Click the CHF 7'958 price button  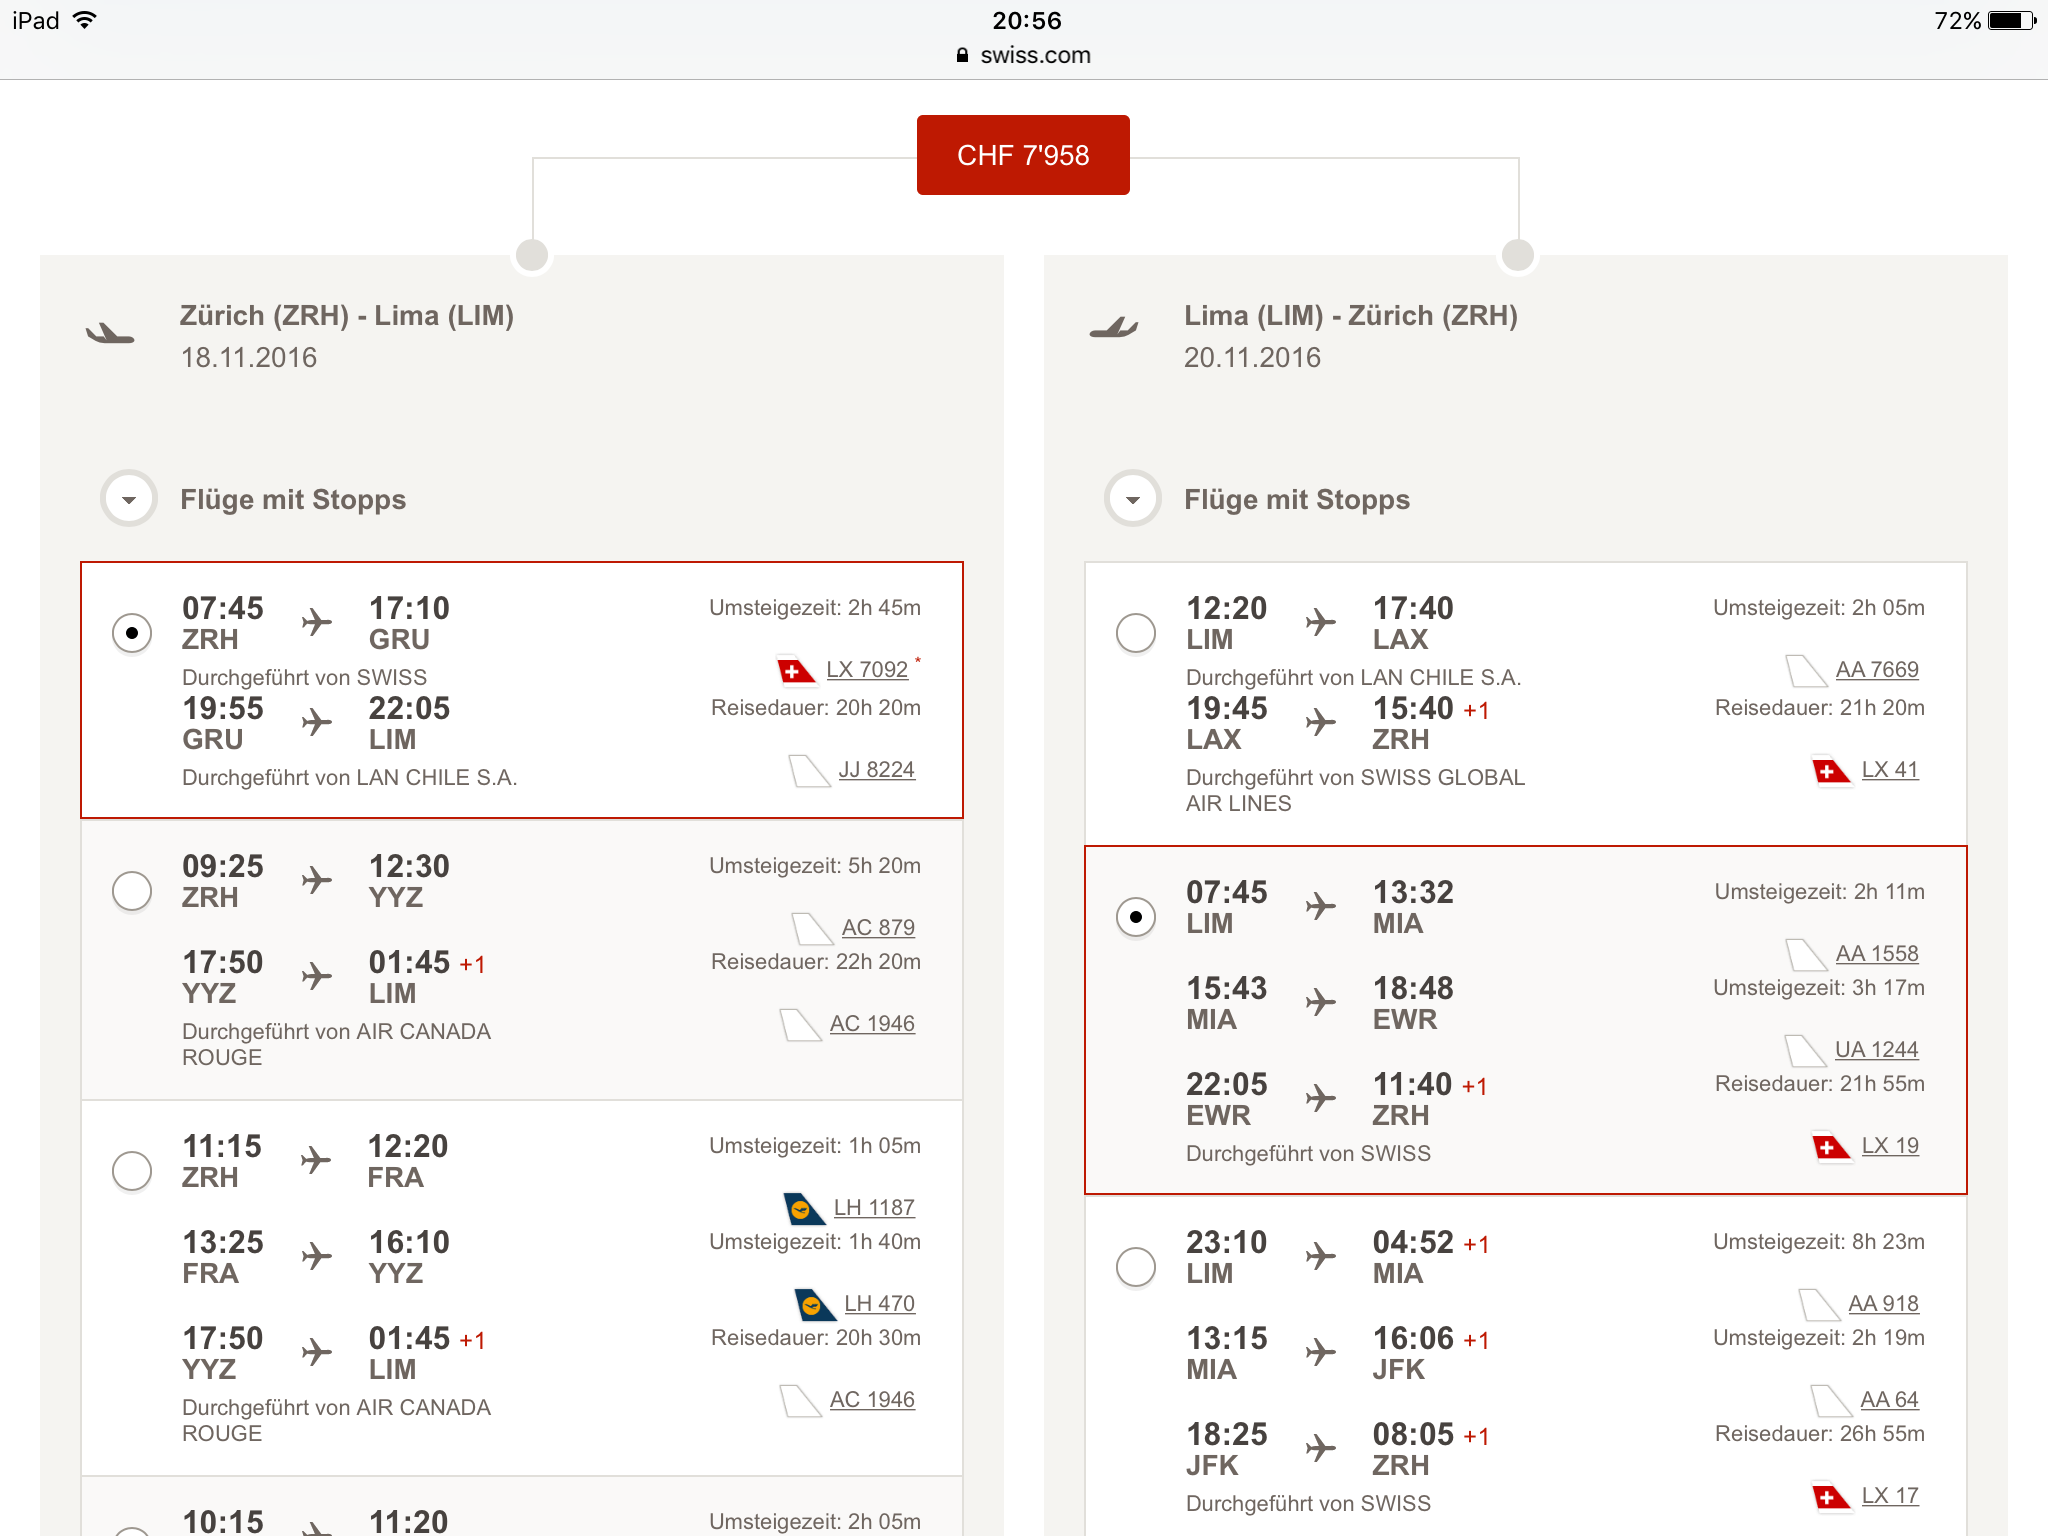pos(1023,155)
